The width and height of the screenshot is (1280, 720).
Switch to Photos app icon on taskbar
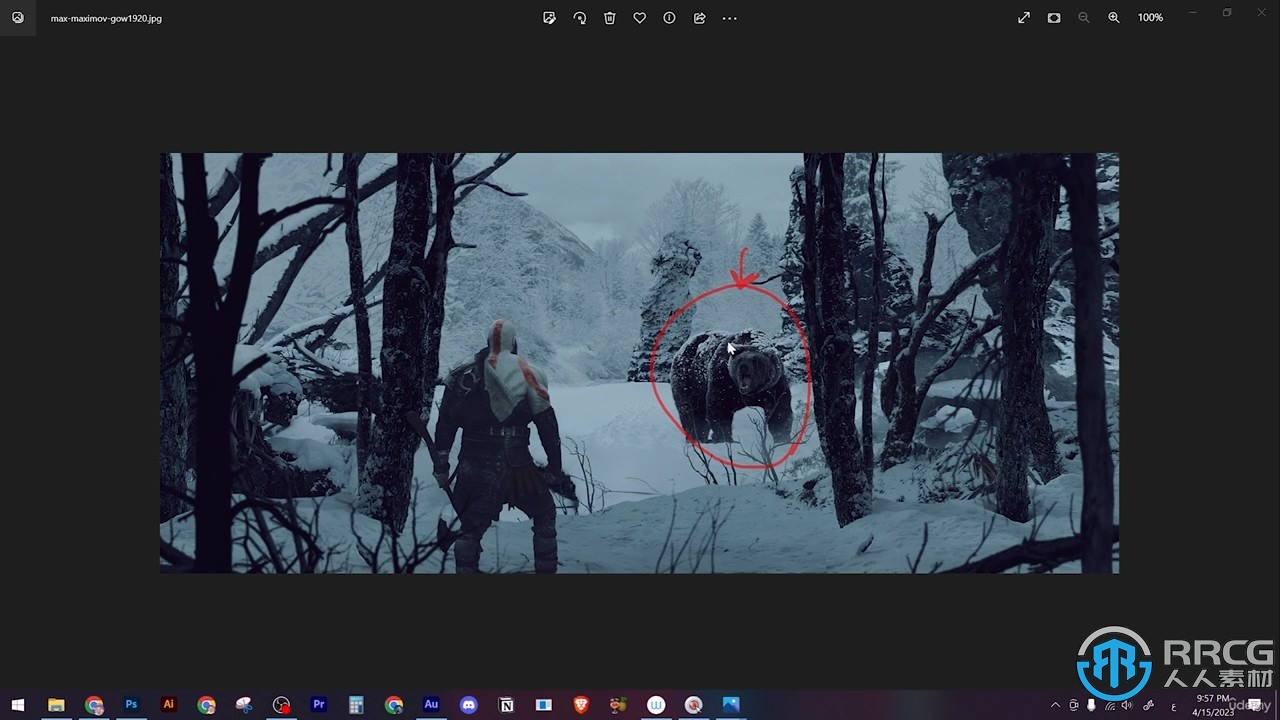[731, 705]
